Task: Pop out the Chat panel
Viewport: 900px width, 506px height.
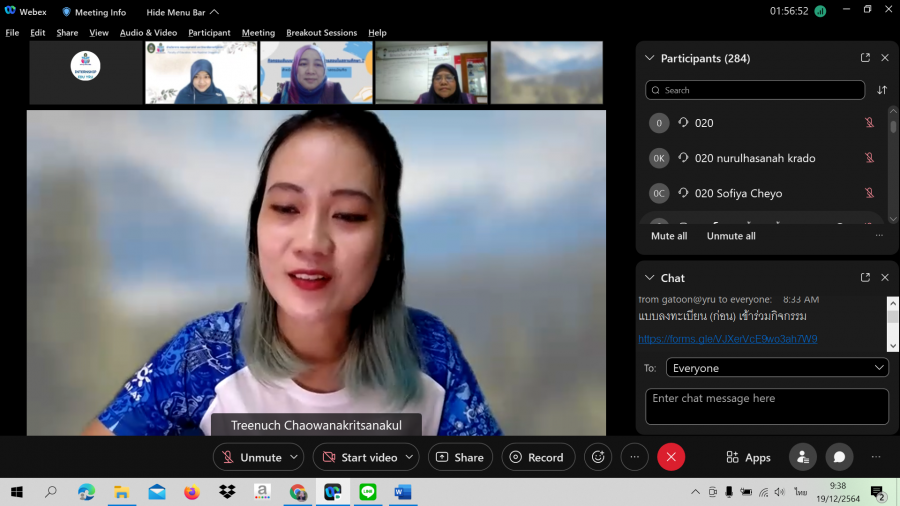Action: click(x=865, y=278)
